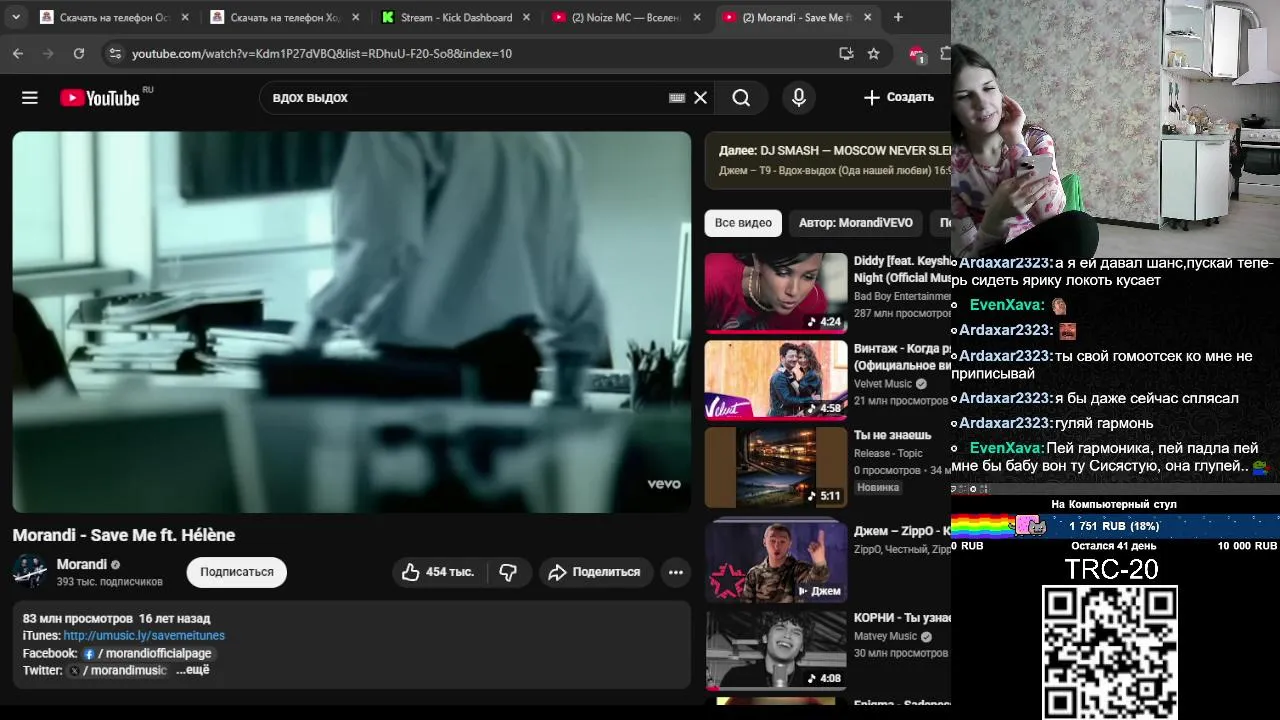This screenshot has height=720, width=1280.
Task: Open the YouTube hamburger guide menu
Action: coord(30,97)
